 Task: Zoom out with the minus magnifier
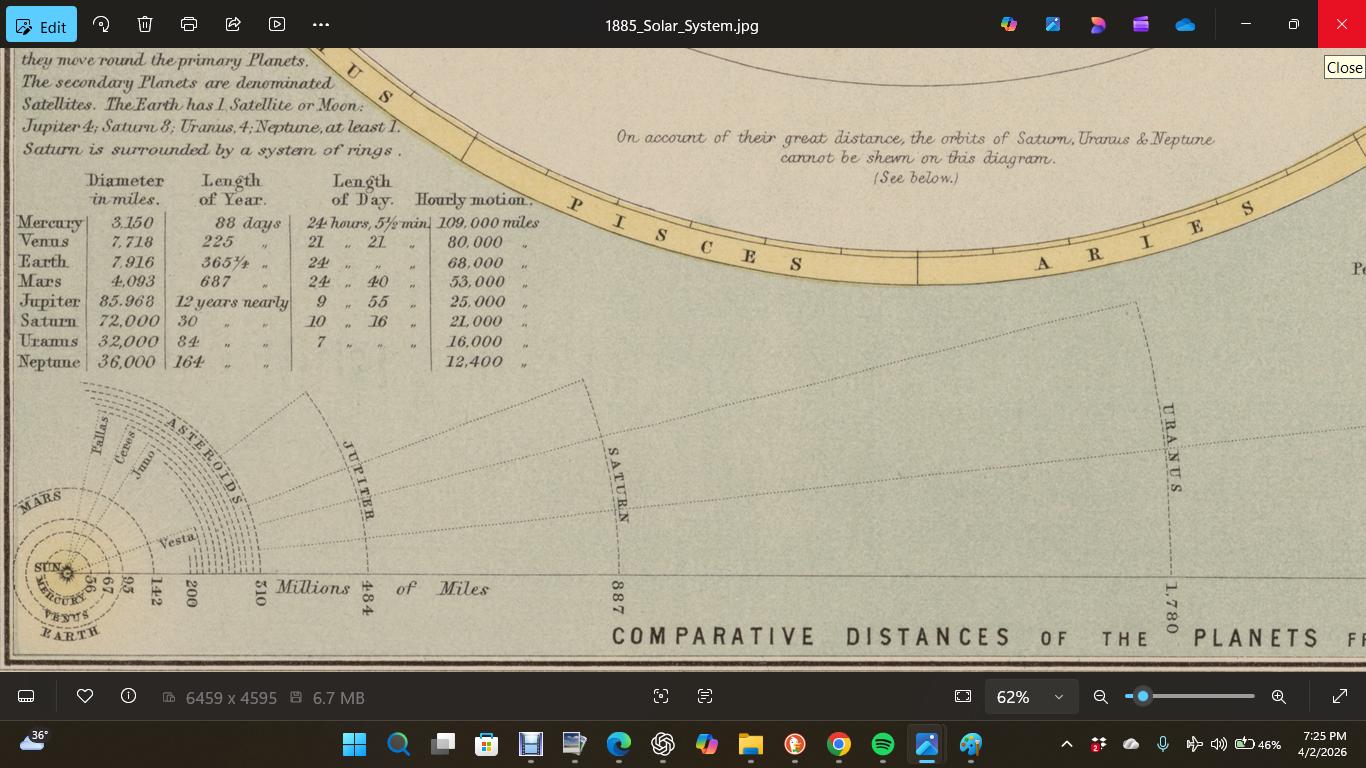(1101, 696)
